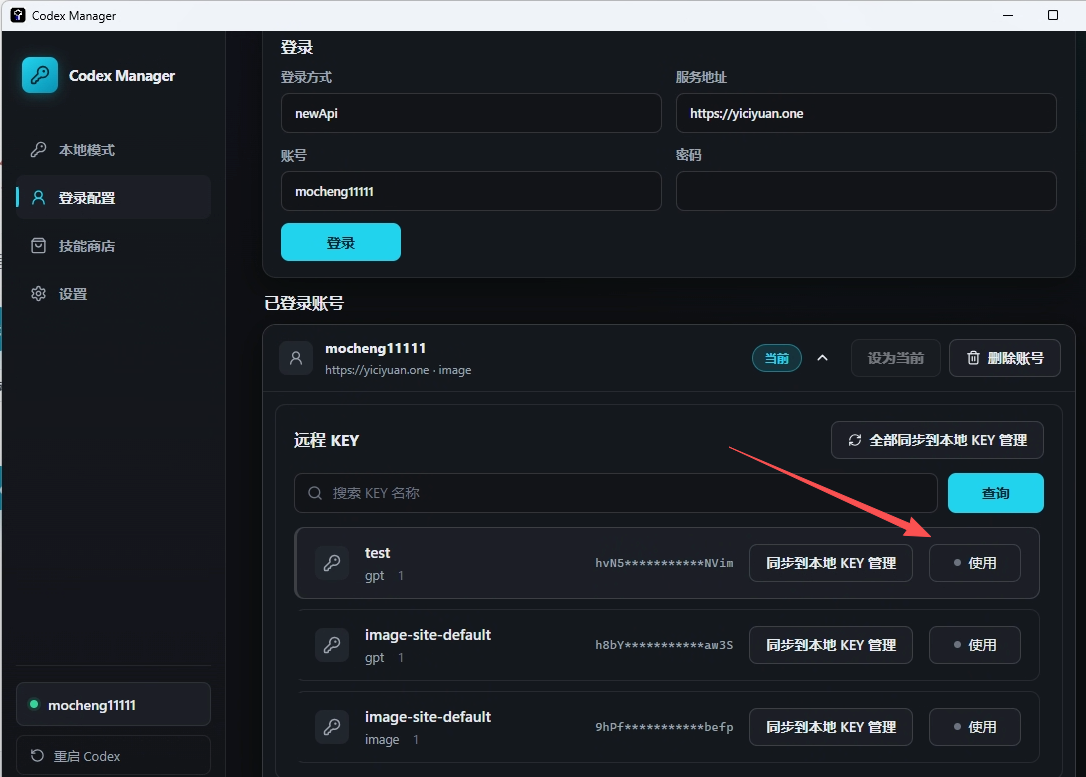Focus the 搜索 KEY 名称 search box
Screen dimensions: 1086x777
pos(616,493)
